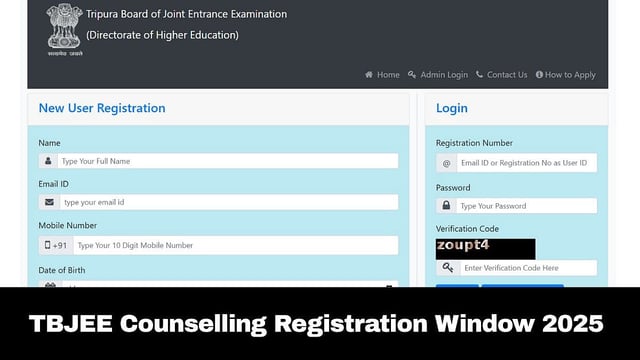Click the phone icon beside Contact Us
Viewport: 640px width, 360px height.
(x=479, y=74)
